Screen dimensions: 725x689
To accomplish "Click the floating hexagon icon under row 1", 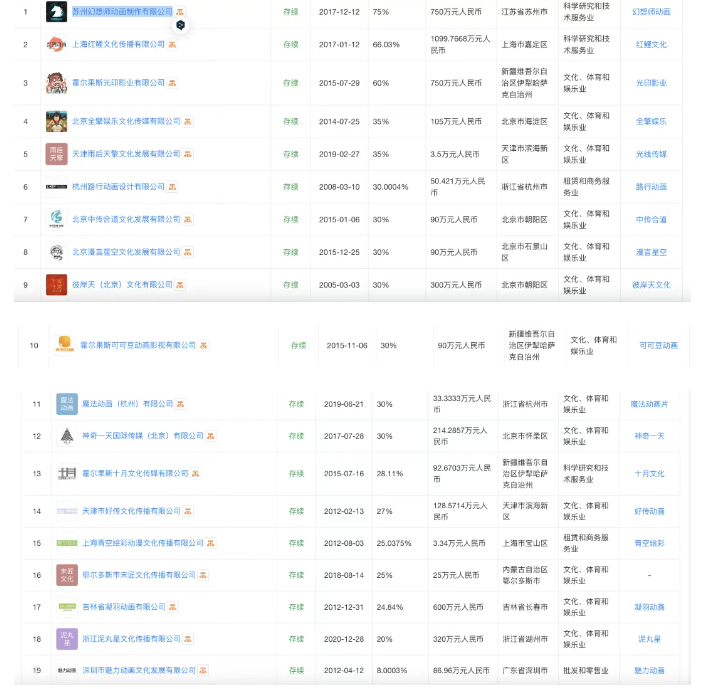I will click(x=181, y=25).
